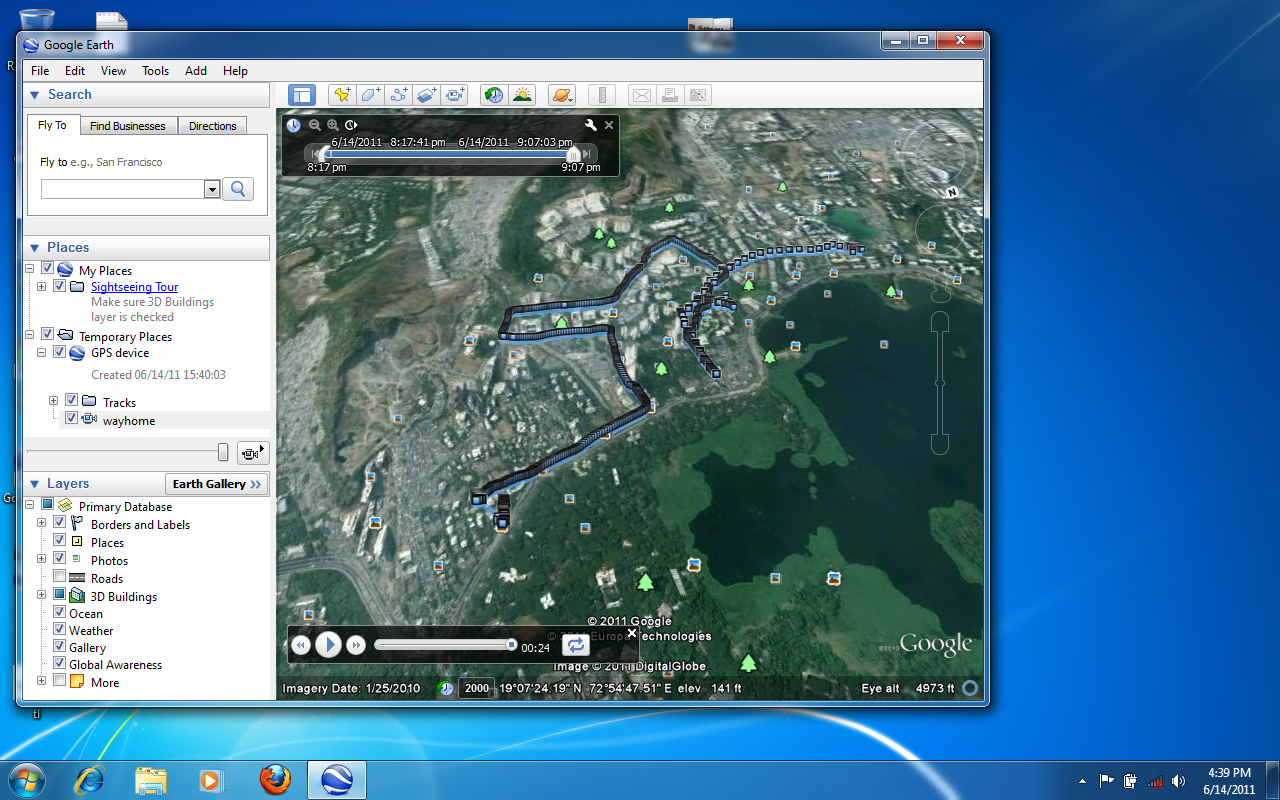
Task: Uncheck the wayhome tour checkbox
Action: coord(72,420)
